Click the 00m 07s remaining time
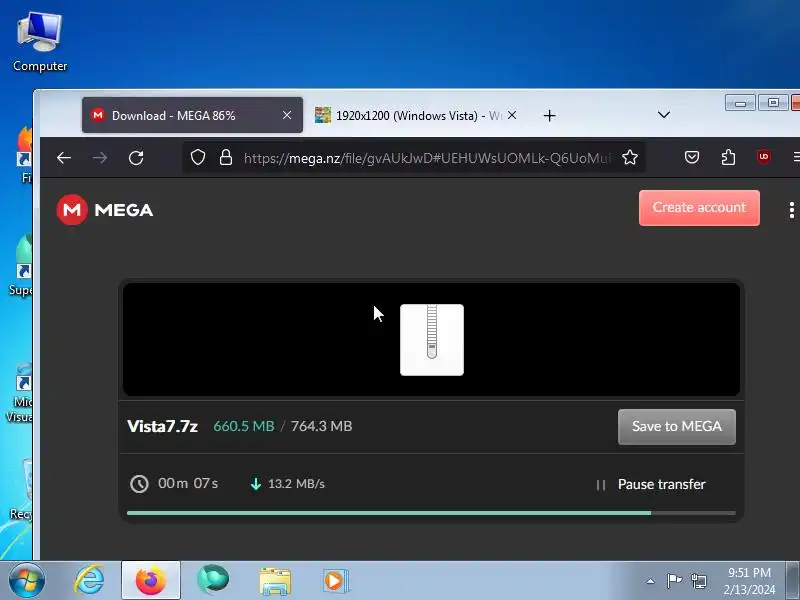The image size is (800, 600). (188, 483)
